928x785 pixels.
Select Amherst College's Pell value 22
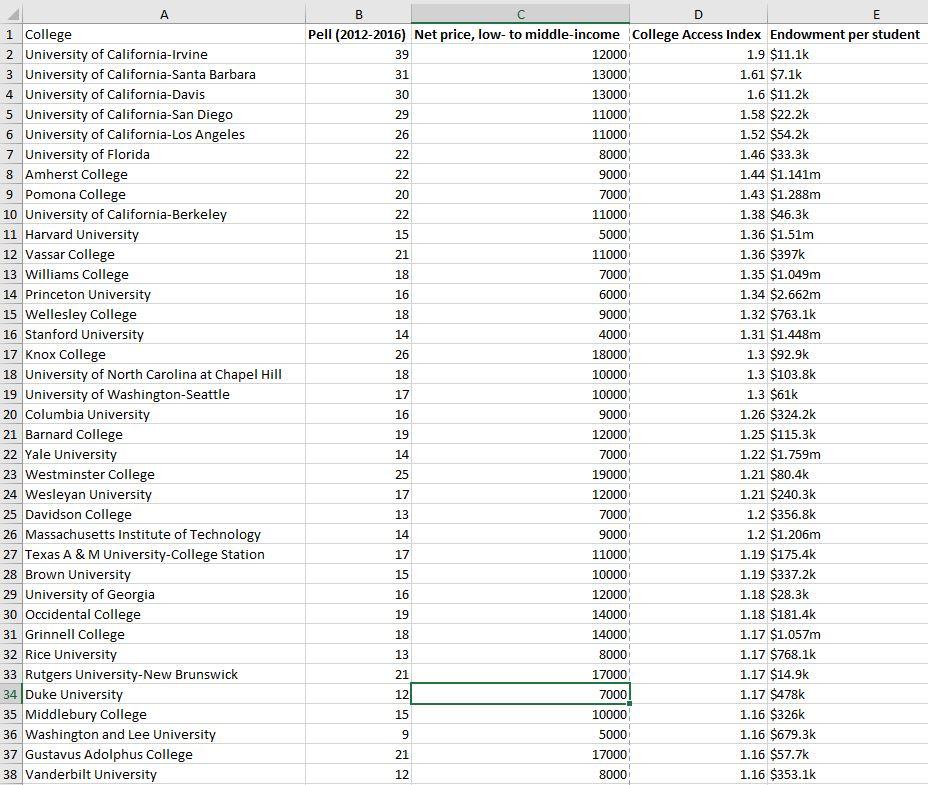(358, 174)
